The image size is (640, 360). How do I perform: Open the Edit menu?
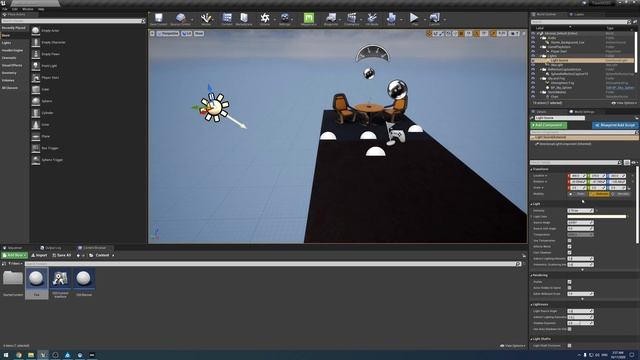pos(15,9)
